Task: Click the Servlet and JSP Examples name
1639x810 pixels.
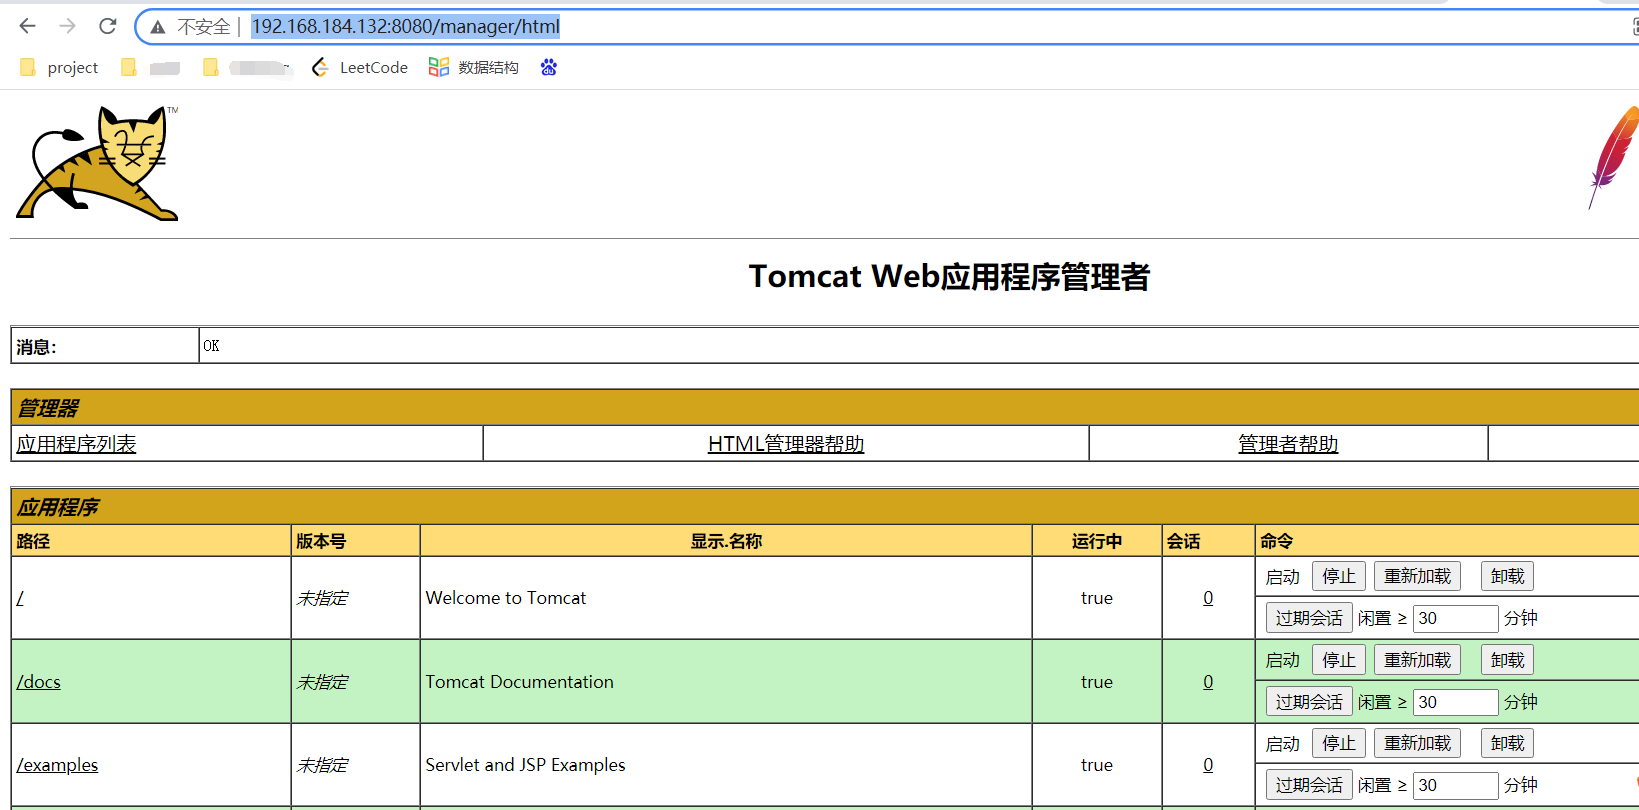Action: click(526, 765)
